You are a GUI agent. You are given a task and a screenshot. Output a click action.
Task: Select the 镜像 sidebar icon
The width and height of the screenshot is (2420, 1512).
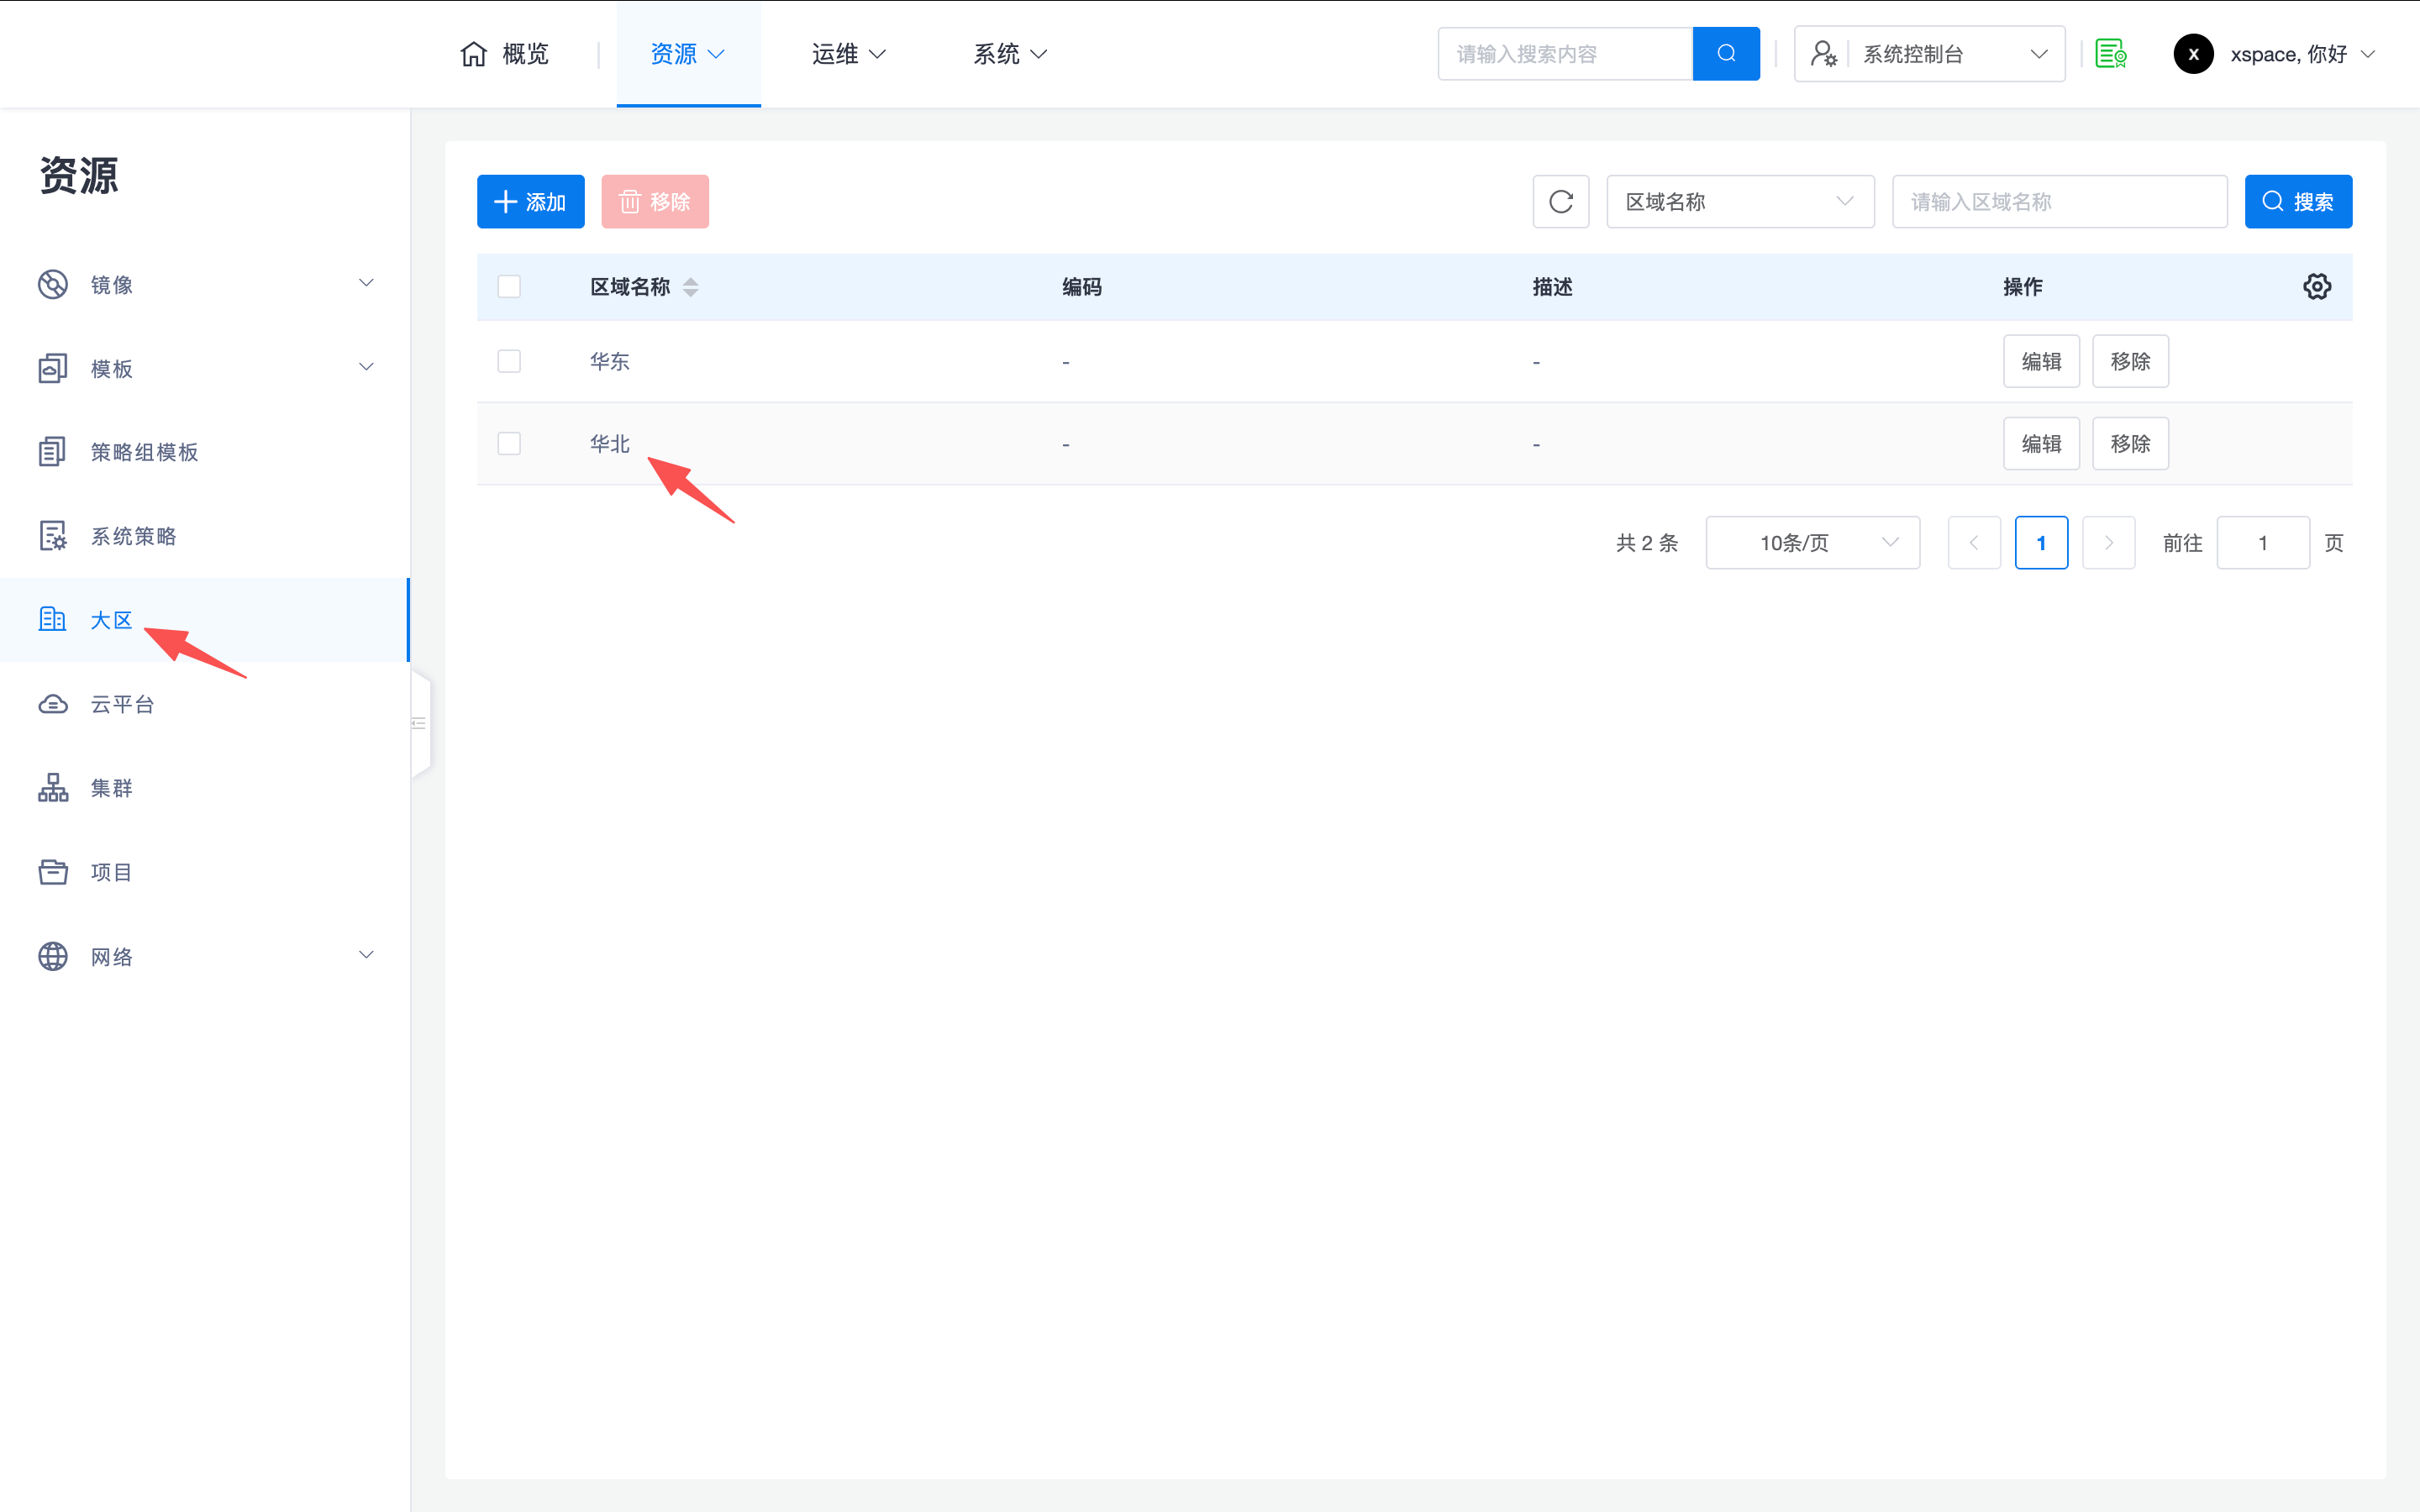53,284
